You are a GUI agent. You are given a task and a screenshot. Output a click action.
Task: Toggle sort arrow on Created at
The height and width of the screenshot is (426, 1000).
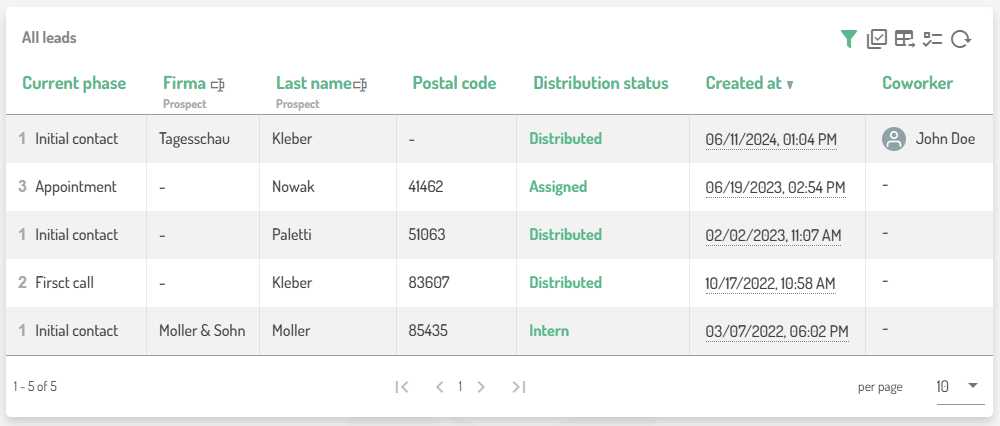click(790, 85)
